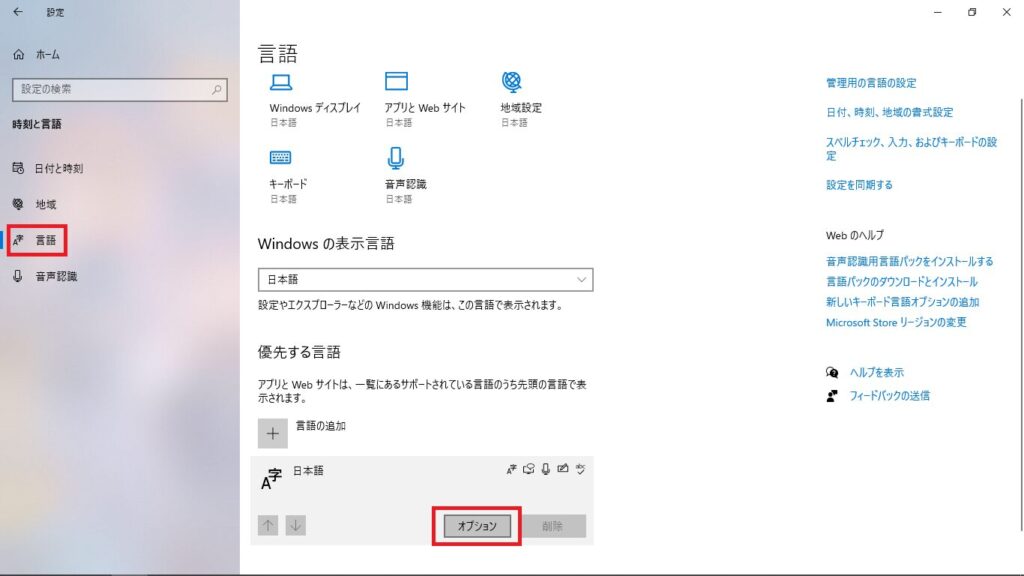Minimize the Settings window

tap(938, 12)
